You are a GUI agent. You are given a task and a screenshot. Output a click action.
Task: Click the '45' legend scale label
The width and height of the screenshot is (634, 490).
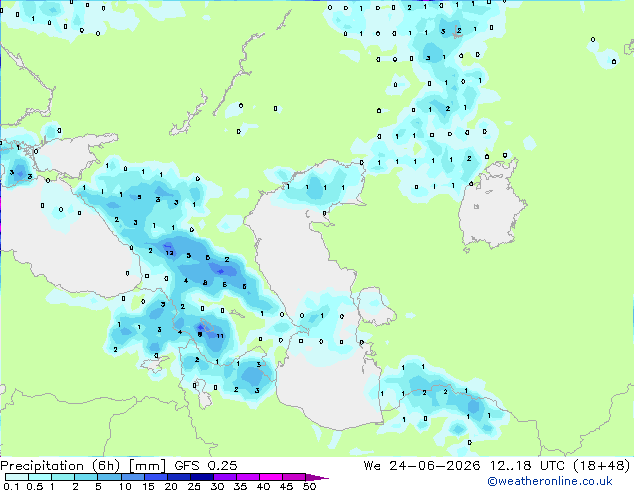click(x=286, y=486)
